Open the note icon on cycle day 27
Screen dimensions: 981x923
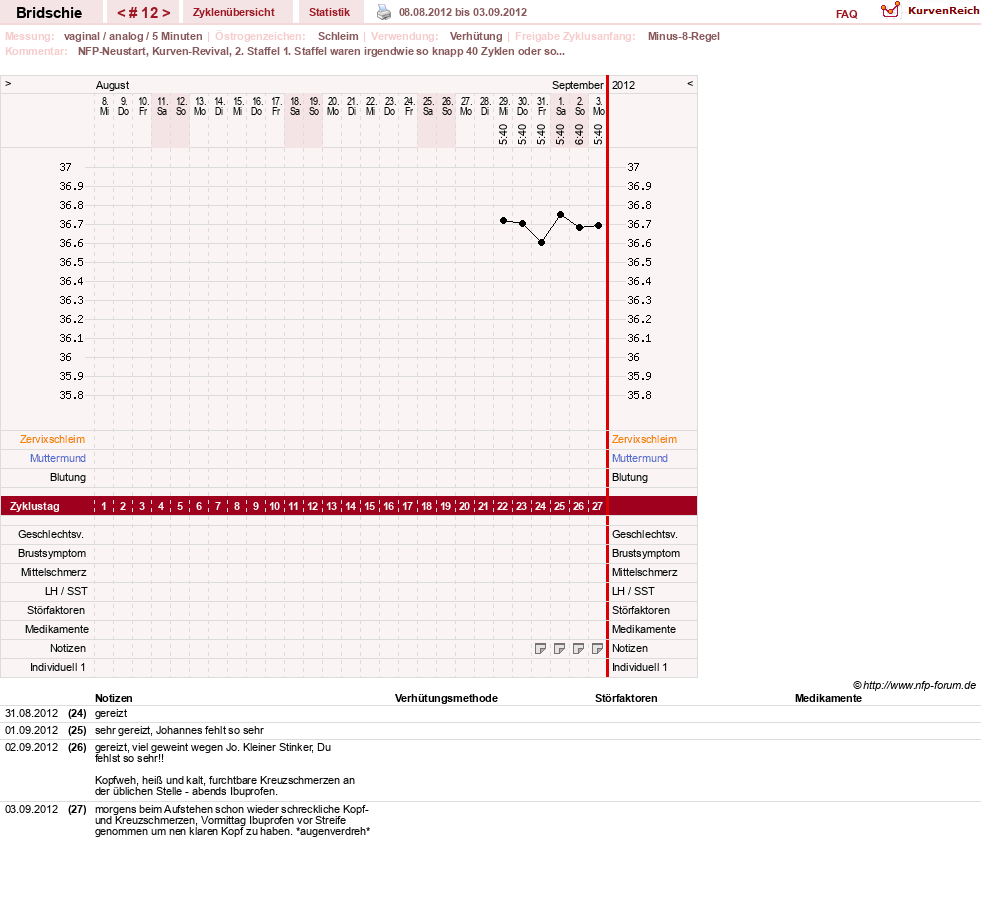597,649
